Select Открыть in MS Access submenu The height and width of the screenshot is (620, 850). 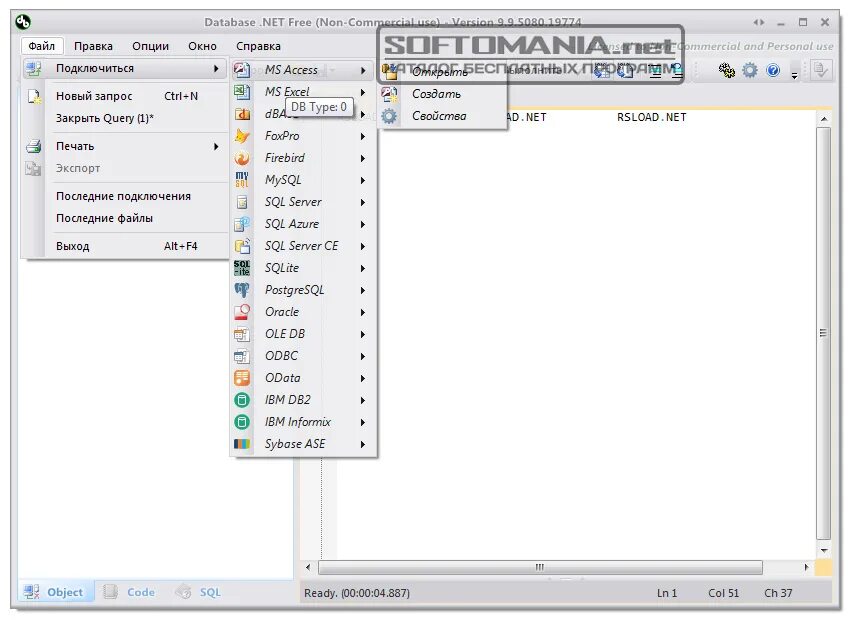(x=442, y=72)
